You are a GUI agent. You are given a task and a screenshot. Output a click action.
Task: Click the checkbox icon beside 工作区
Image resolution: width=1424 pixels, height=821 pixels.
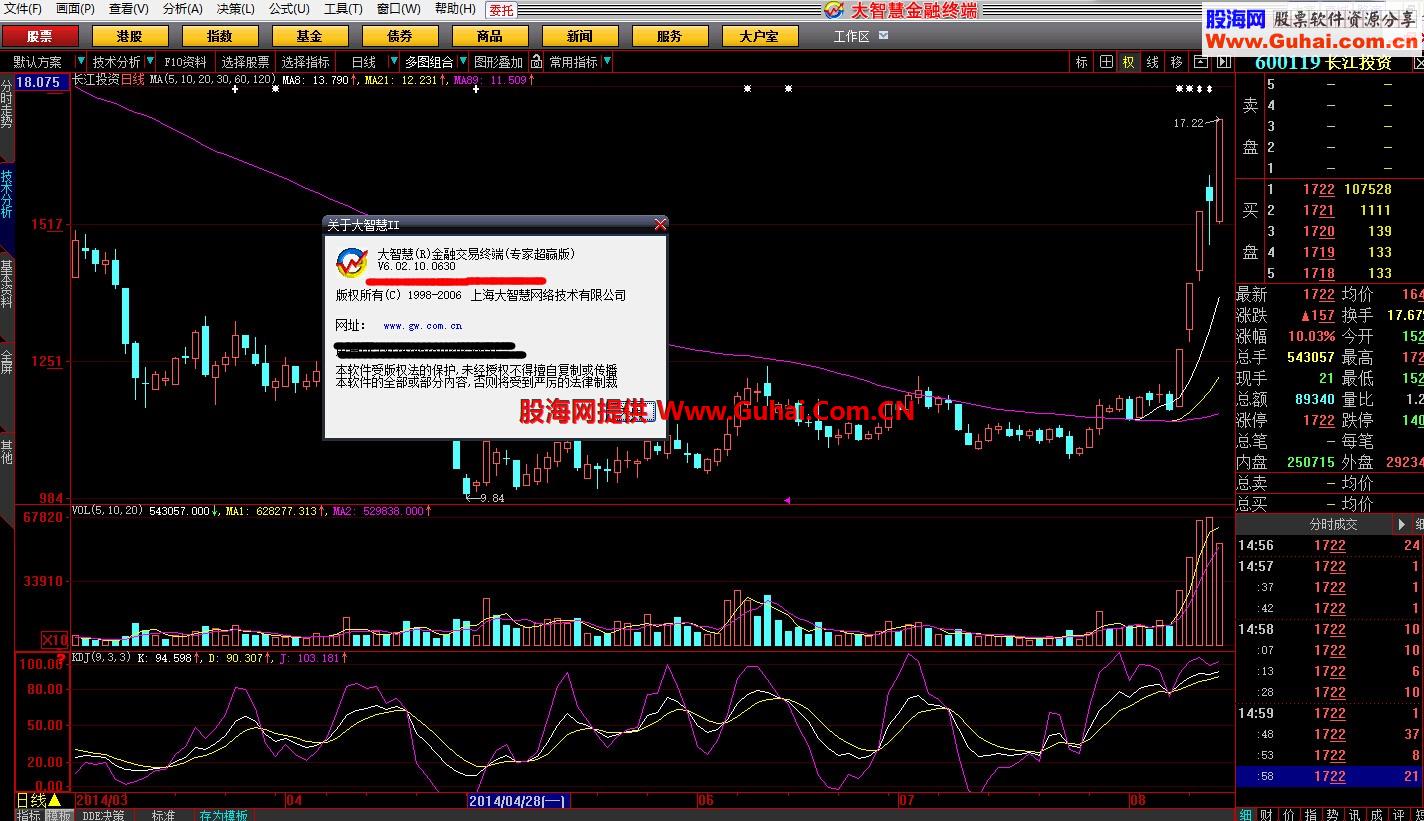pos(883,35)
